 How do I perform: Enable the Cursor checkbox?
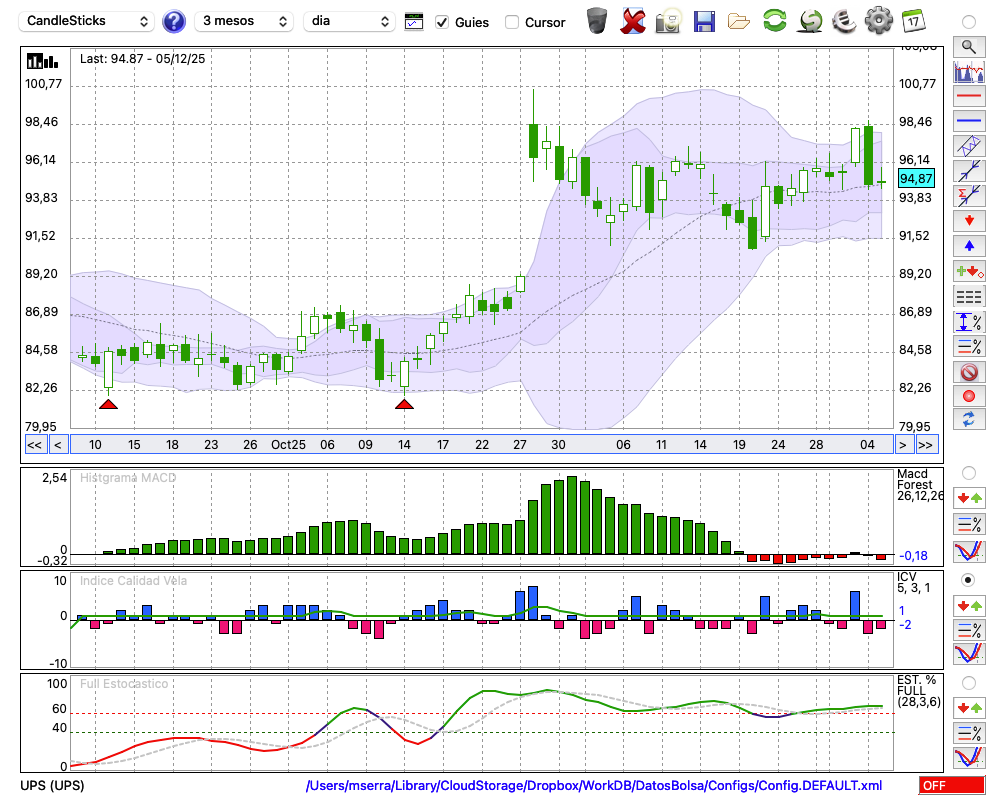point(512,22)
